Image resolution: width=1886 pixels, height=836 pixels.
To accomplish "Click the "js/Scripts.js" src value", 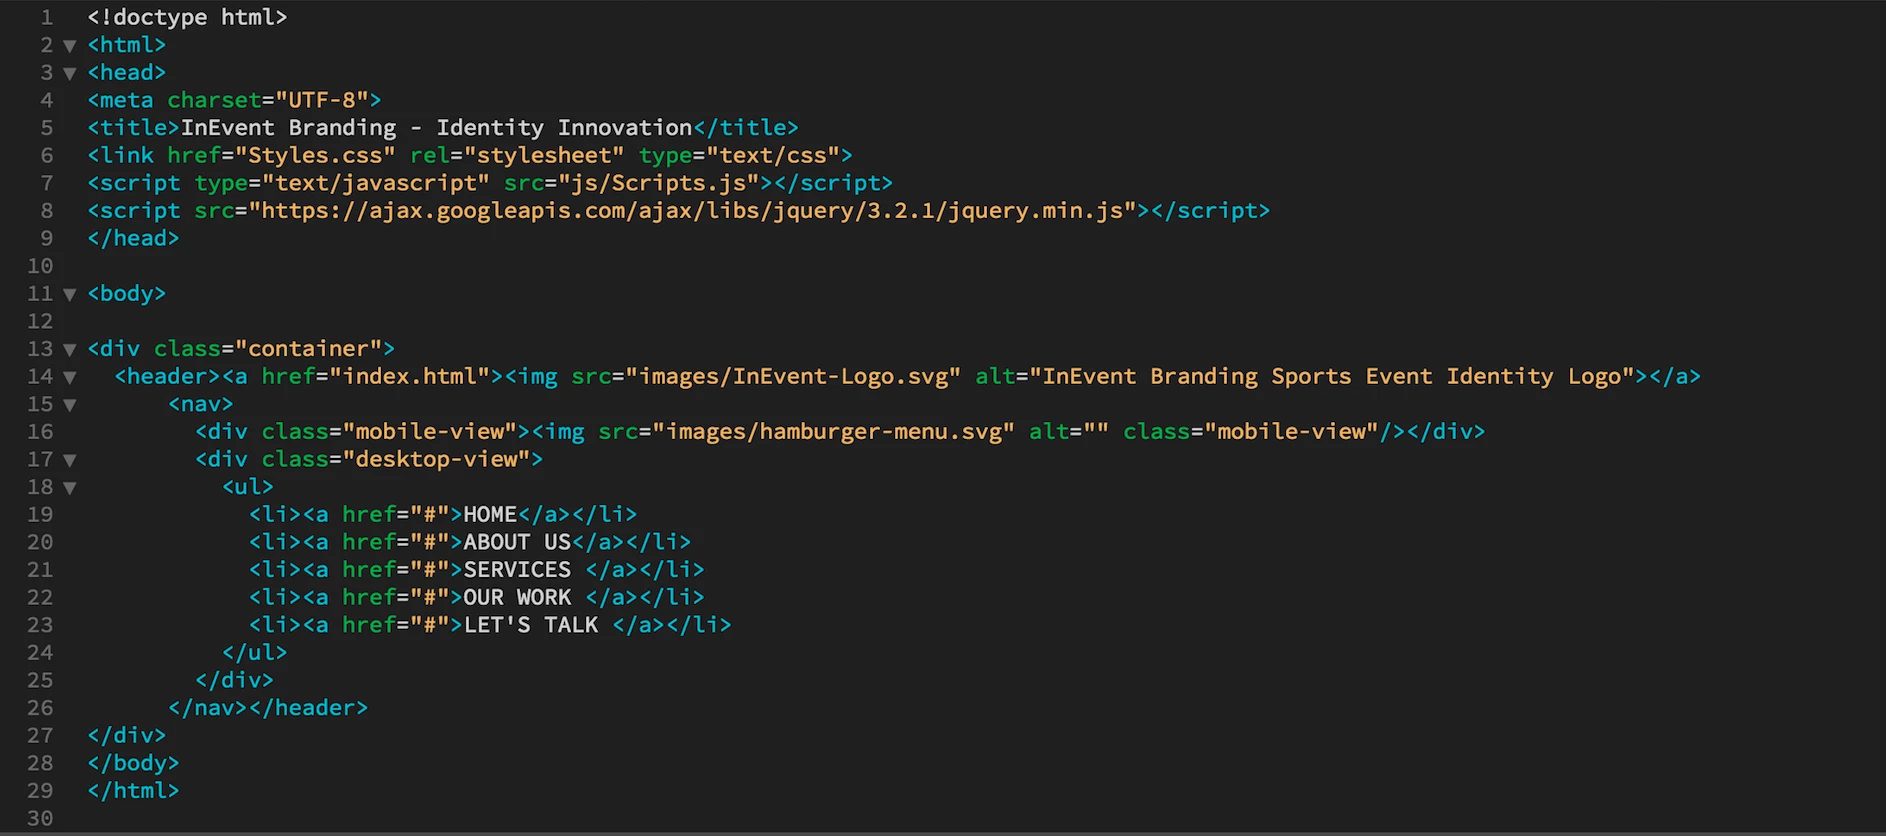I will click(x=659, y=183).
